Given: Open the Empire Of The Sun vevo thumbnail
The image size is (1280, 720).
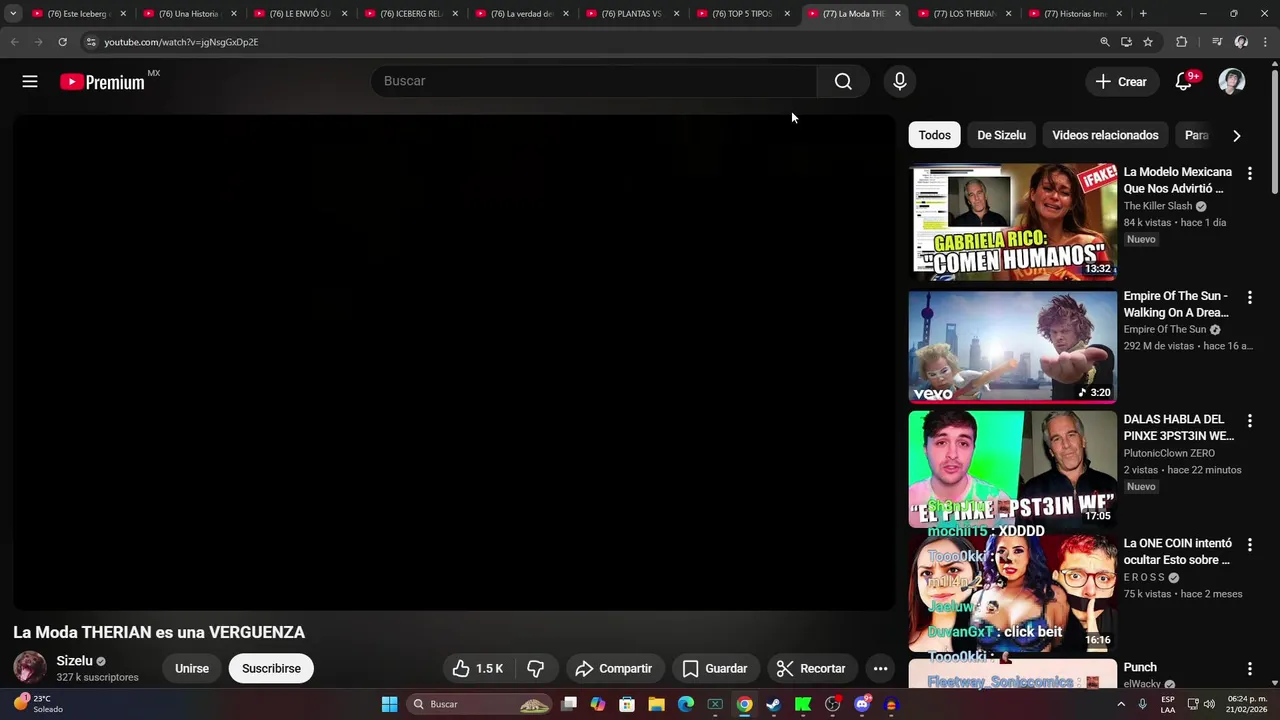Looking at the screenshot, I should [1012, 346].
